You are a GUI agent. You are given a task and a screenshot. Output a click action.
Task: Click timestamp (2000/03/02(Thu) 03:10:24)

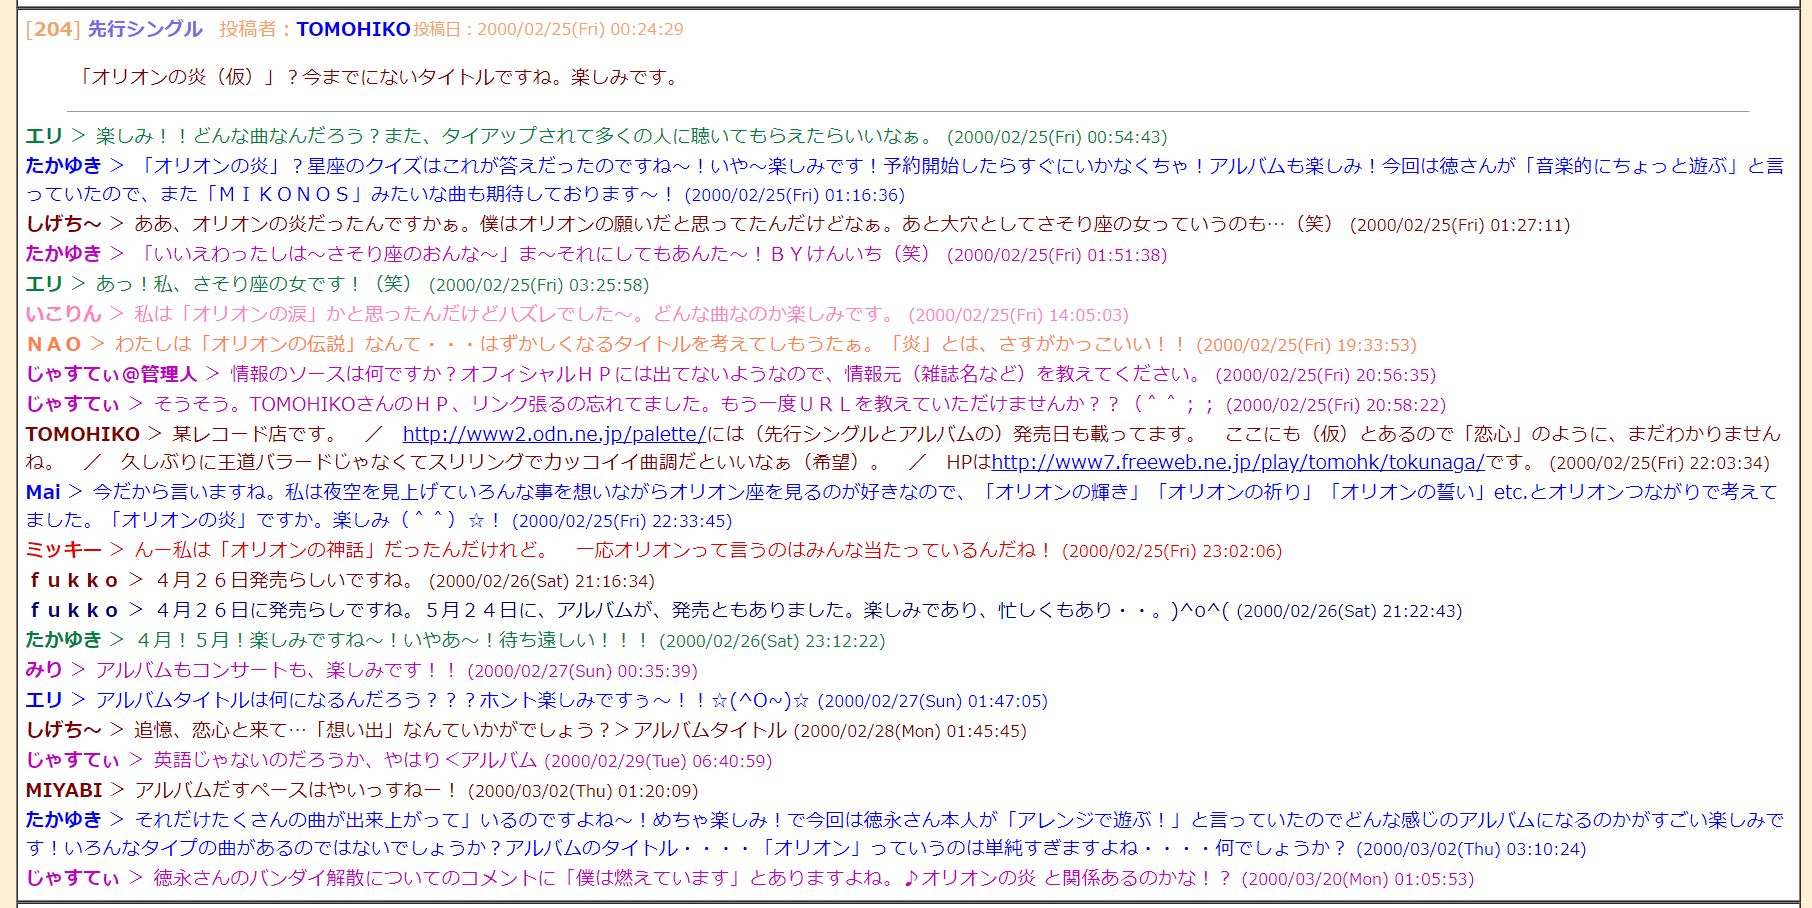[1471, 849]
